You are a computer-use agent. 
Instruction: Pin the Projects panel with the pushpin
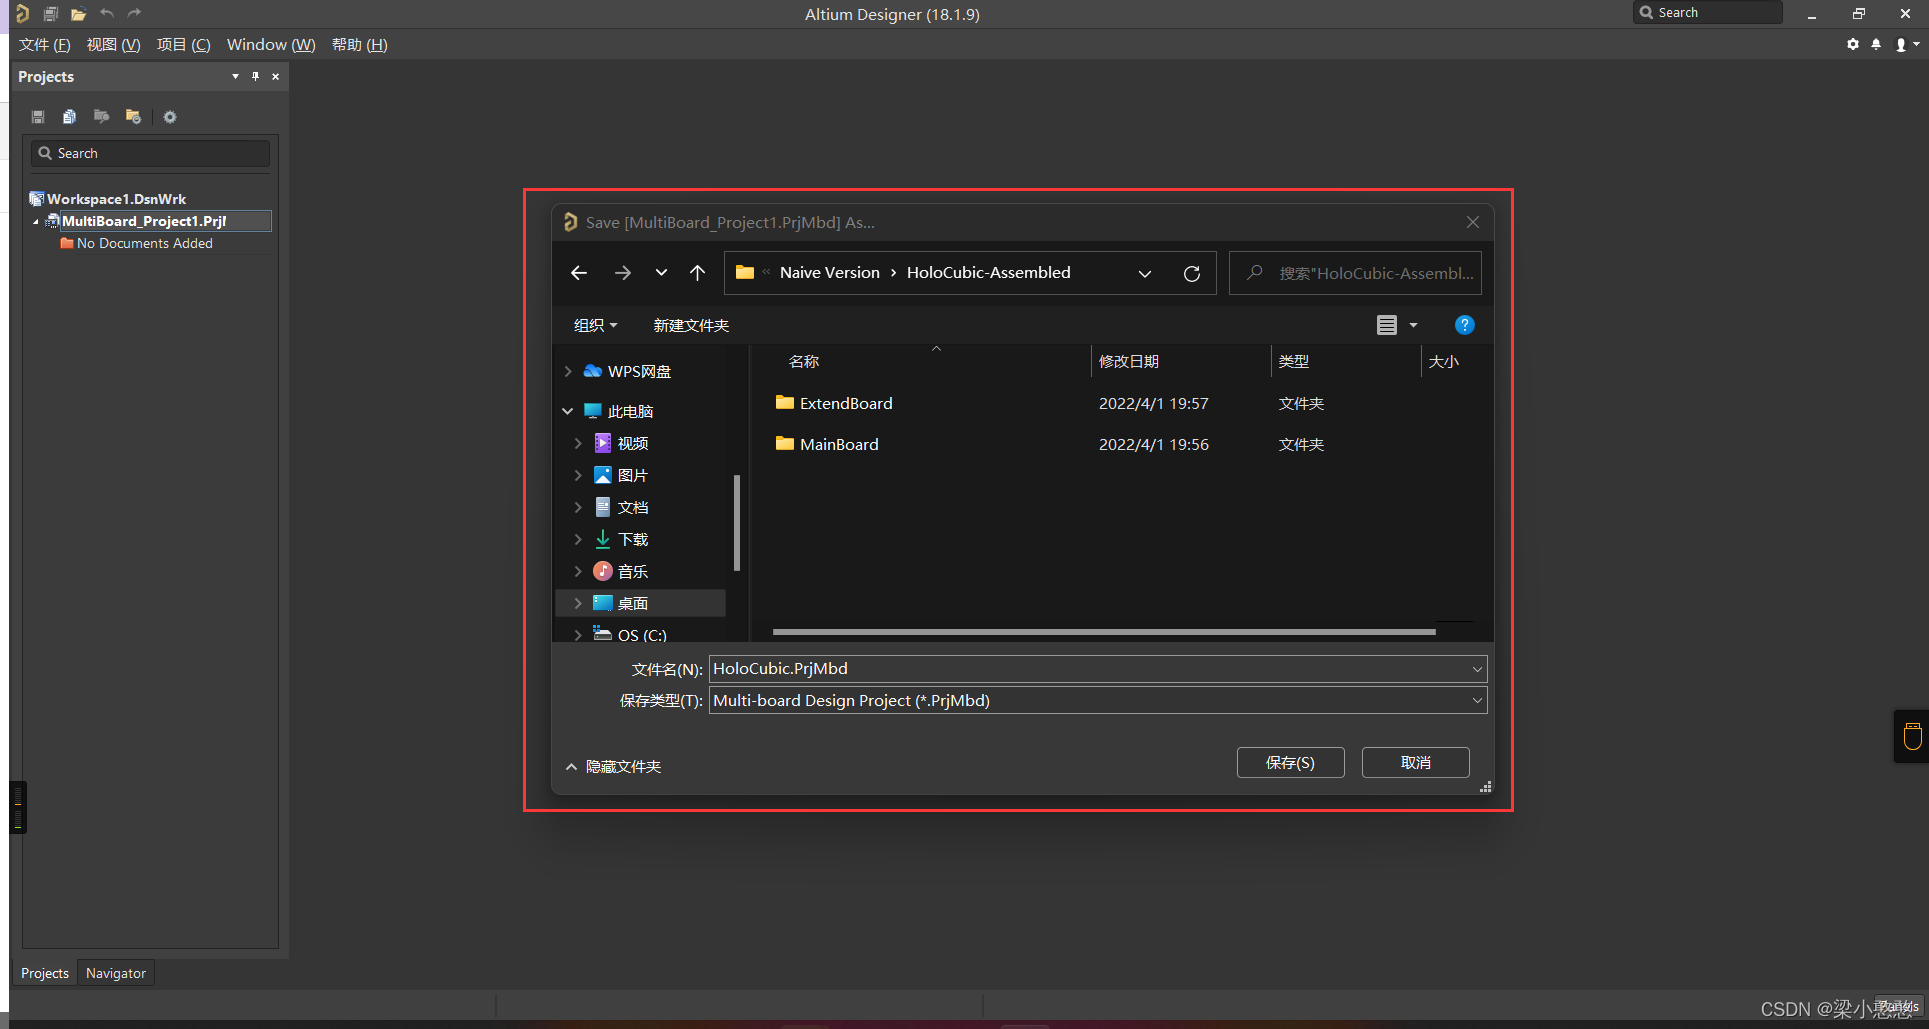pyautogui.click(x=255, y=76)
